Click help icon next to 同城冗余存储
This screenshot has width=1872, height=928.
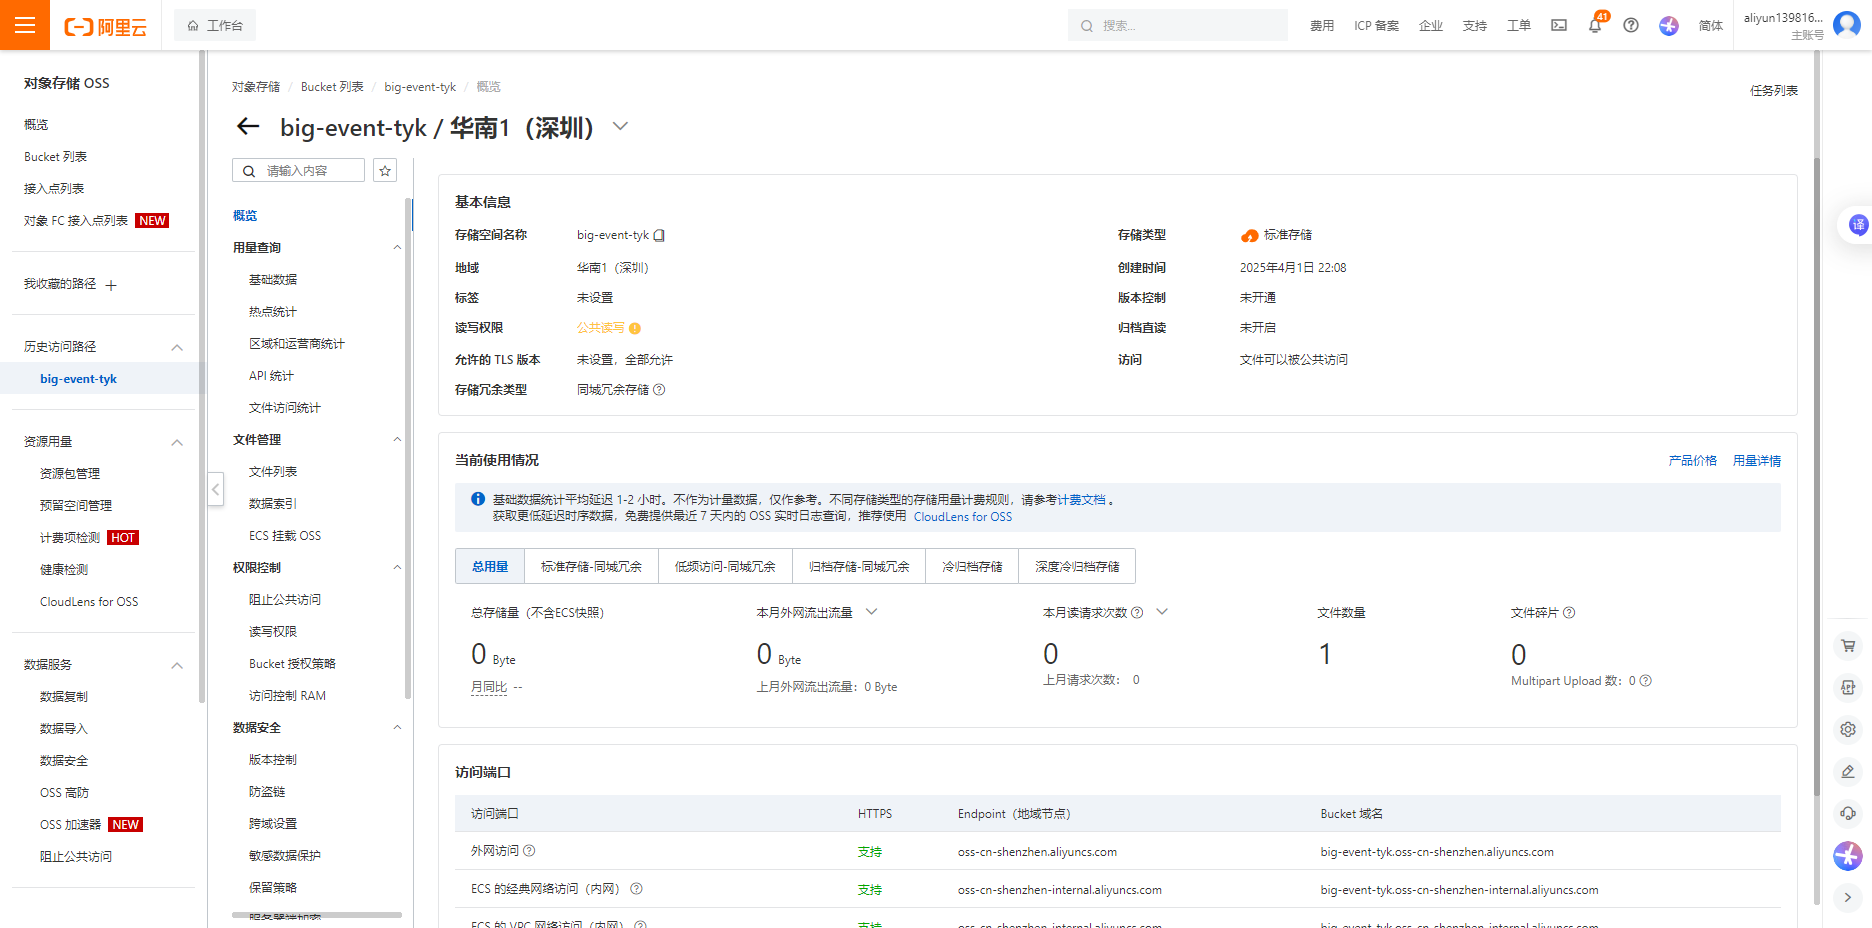coord(659,390)
